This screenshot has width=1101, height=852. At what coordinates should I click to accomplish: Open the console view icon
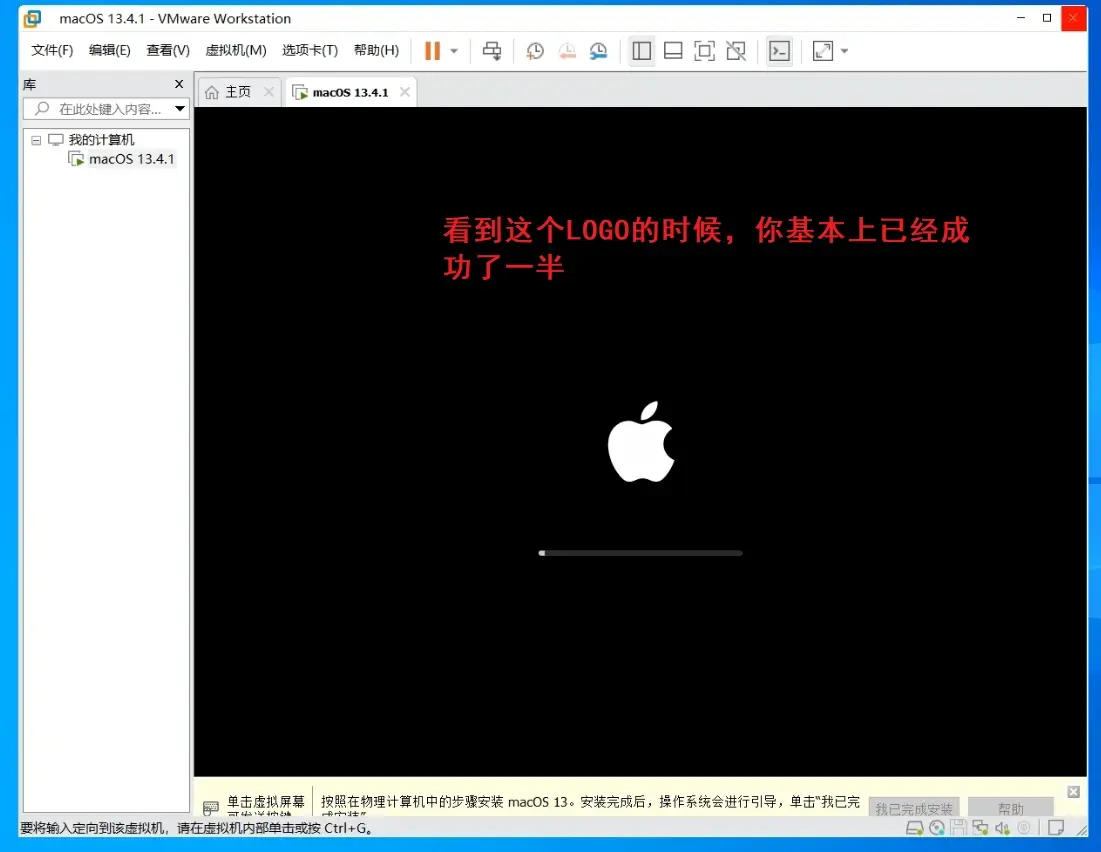779,51
